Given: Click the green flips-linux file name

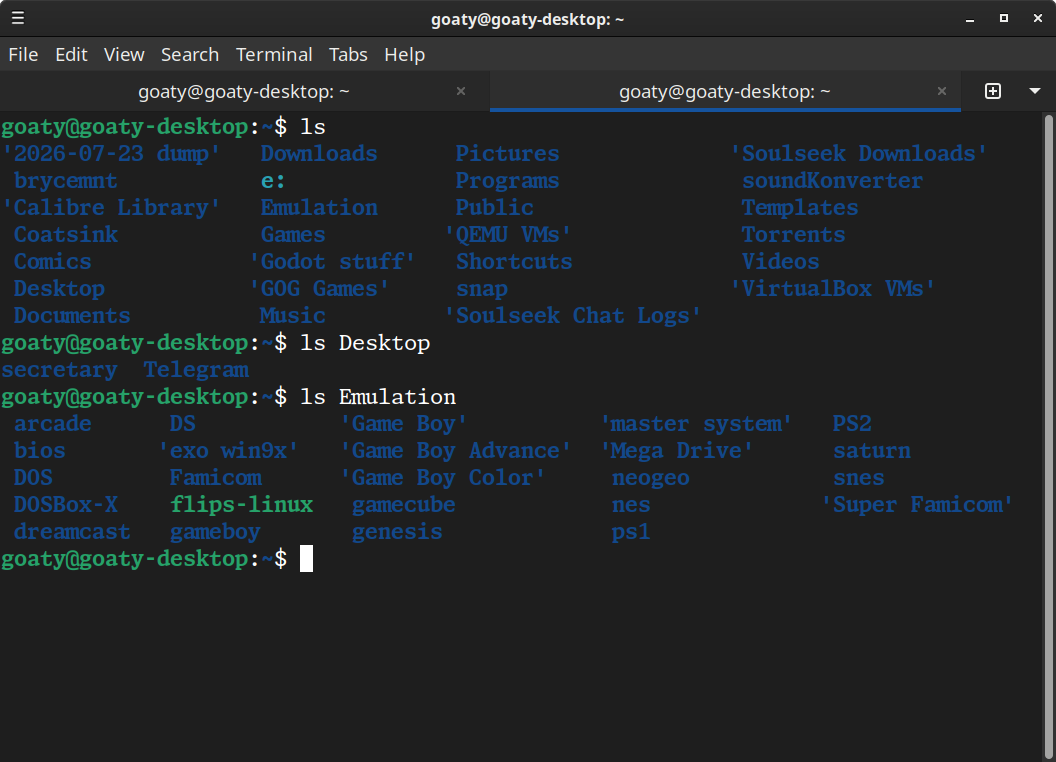Looking at the screenshot, I should [x=241, y=504].
